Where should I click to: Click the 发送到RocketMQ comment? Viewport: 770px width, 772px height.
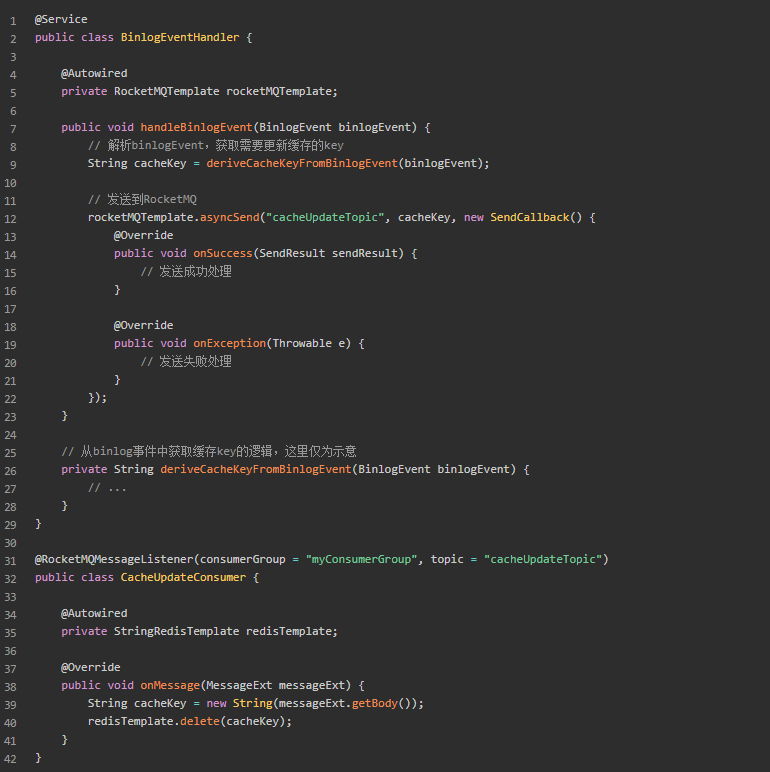tap(142, 199)
